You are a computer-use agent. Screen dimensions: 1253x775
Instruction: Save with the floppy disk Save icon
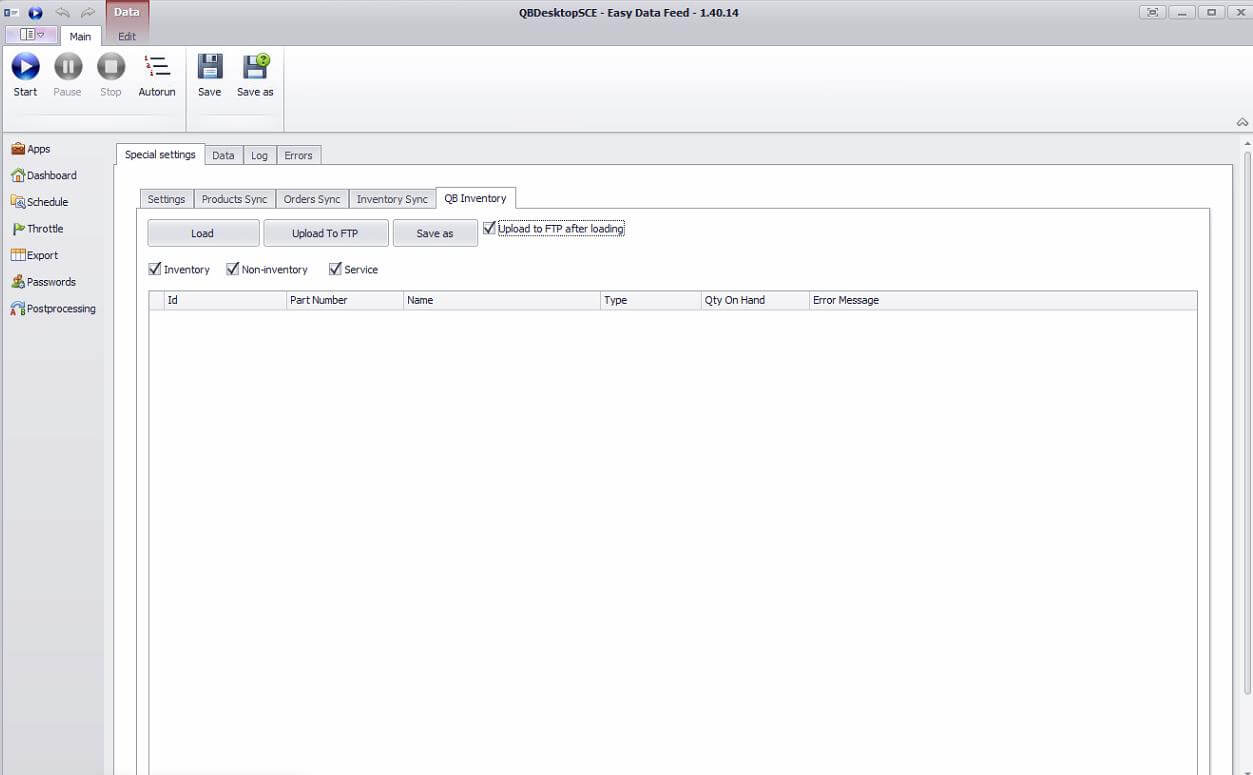209,76
